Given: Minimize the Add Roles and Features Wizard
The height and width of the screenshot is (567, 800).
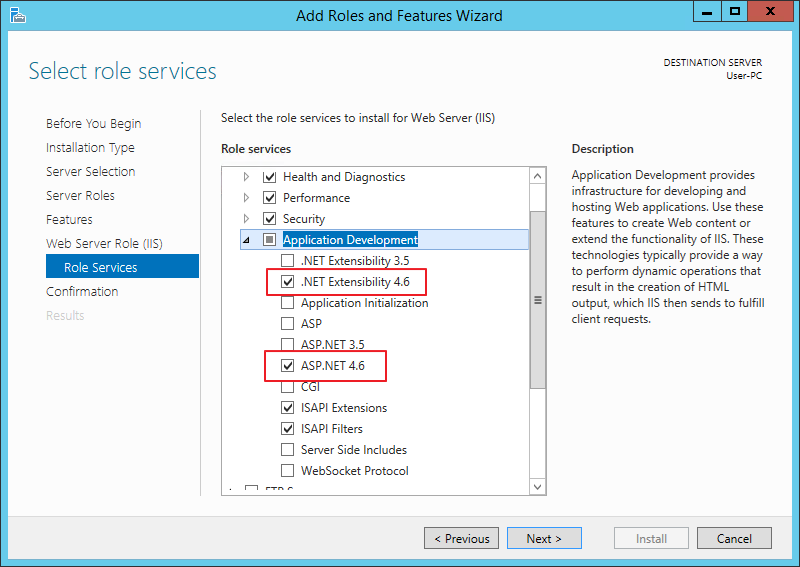Looking at the screenshot, I should point(706,12).
